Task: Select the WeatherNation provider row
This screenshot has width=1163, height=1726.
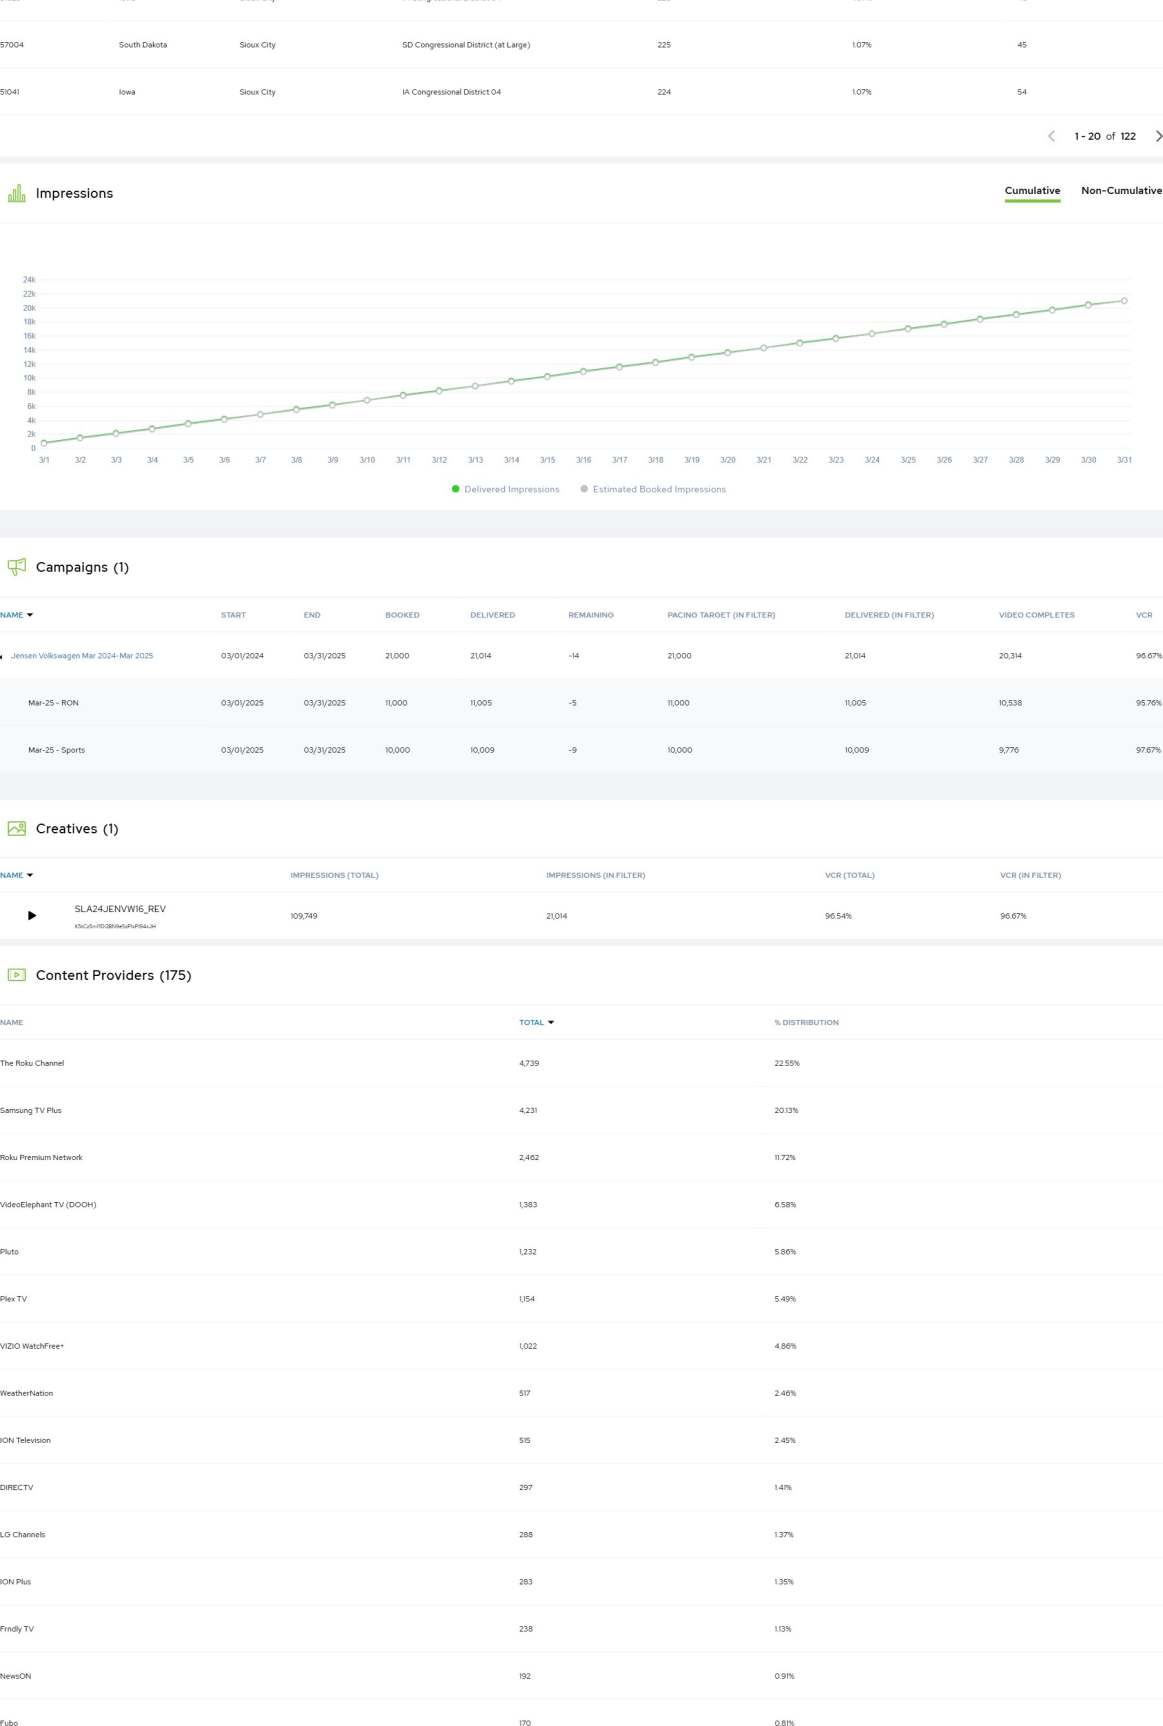Action: tap(581, 1393)
